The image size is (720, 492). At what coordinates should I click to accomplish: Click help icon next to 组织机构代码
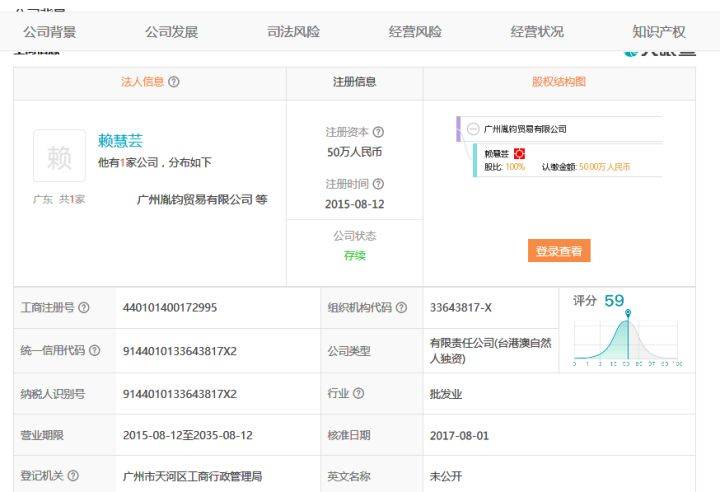(401, 308)
